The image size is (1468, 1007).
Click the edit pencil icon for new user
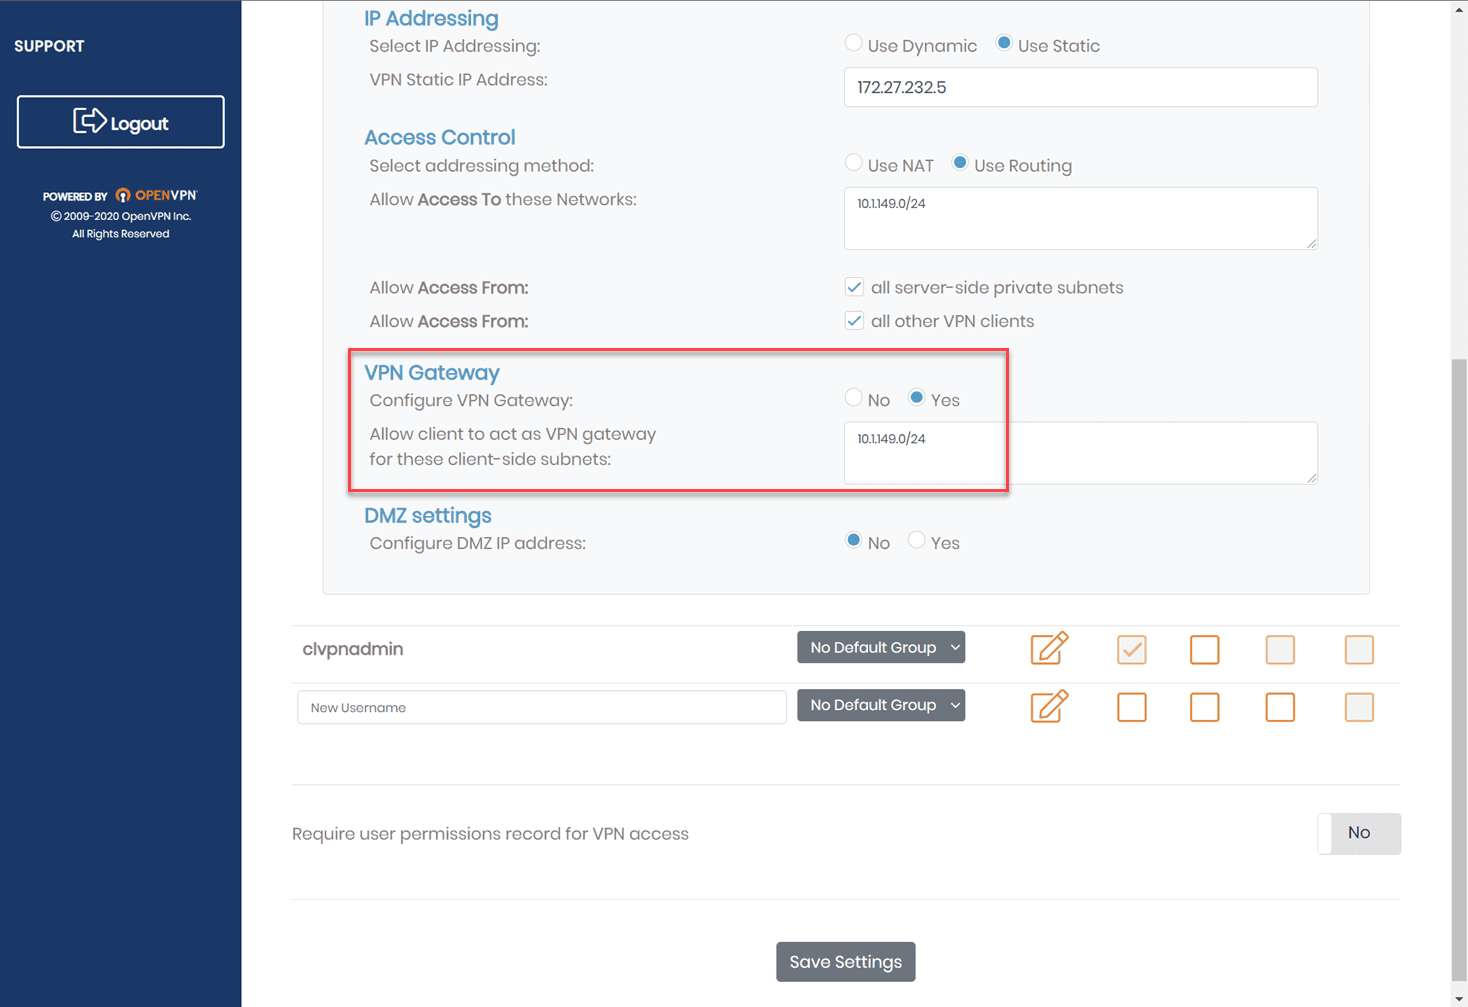pyautogui.click(x=1049, y=707)
